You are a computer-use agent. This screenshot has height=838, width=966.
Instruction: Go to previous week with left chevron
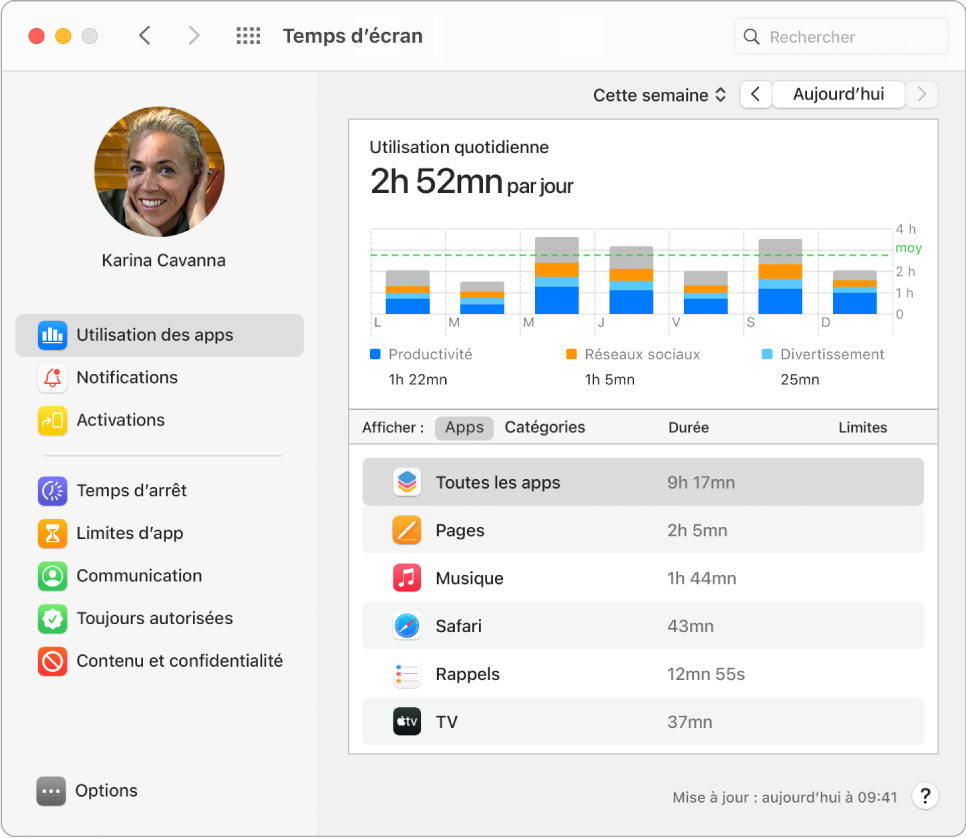point(755,94)
